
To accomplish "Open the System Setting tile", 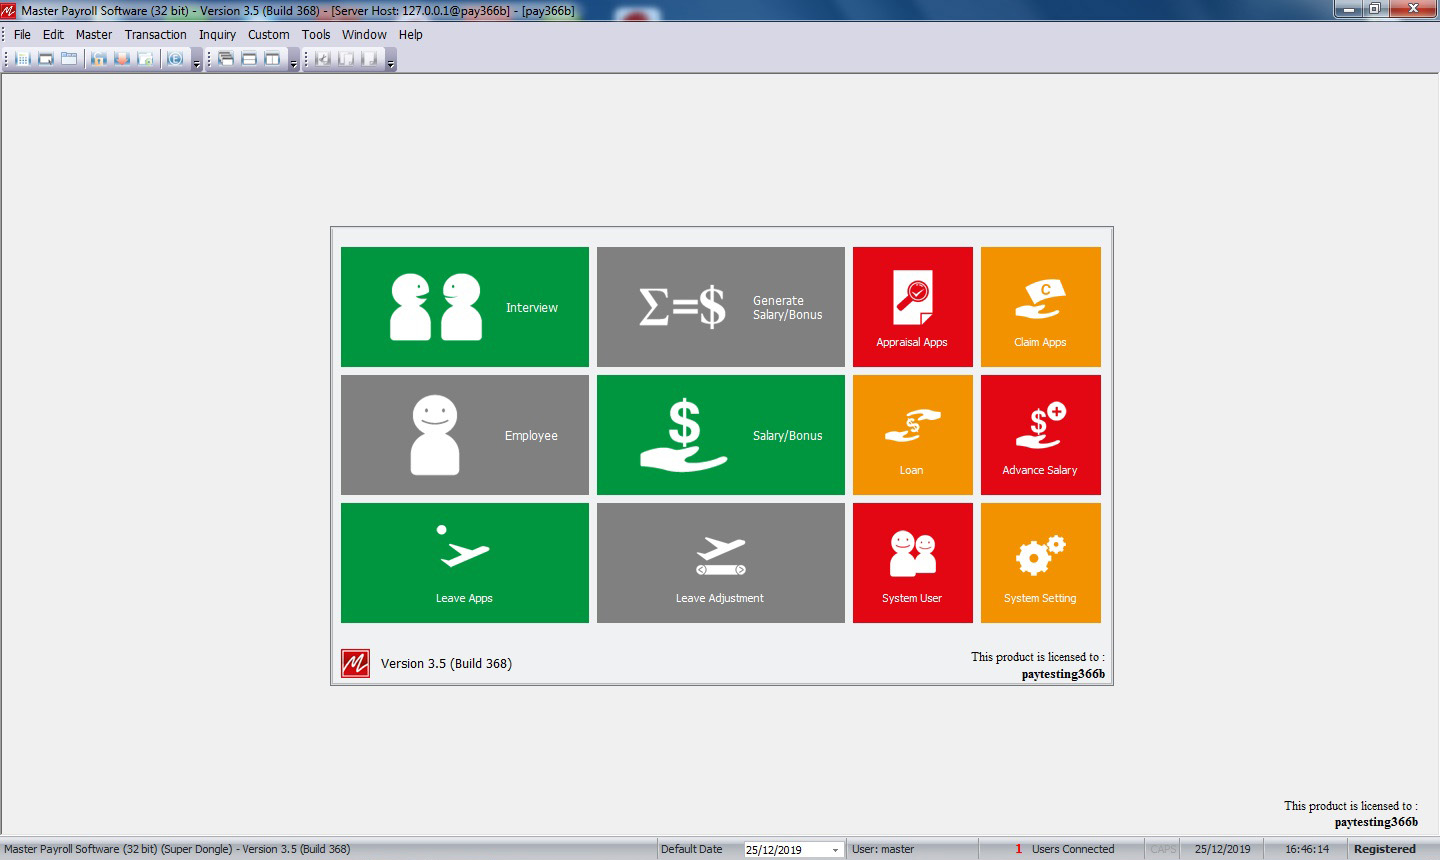I will tap(1041, 563).
